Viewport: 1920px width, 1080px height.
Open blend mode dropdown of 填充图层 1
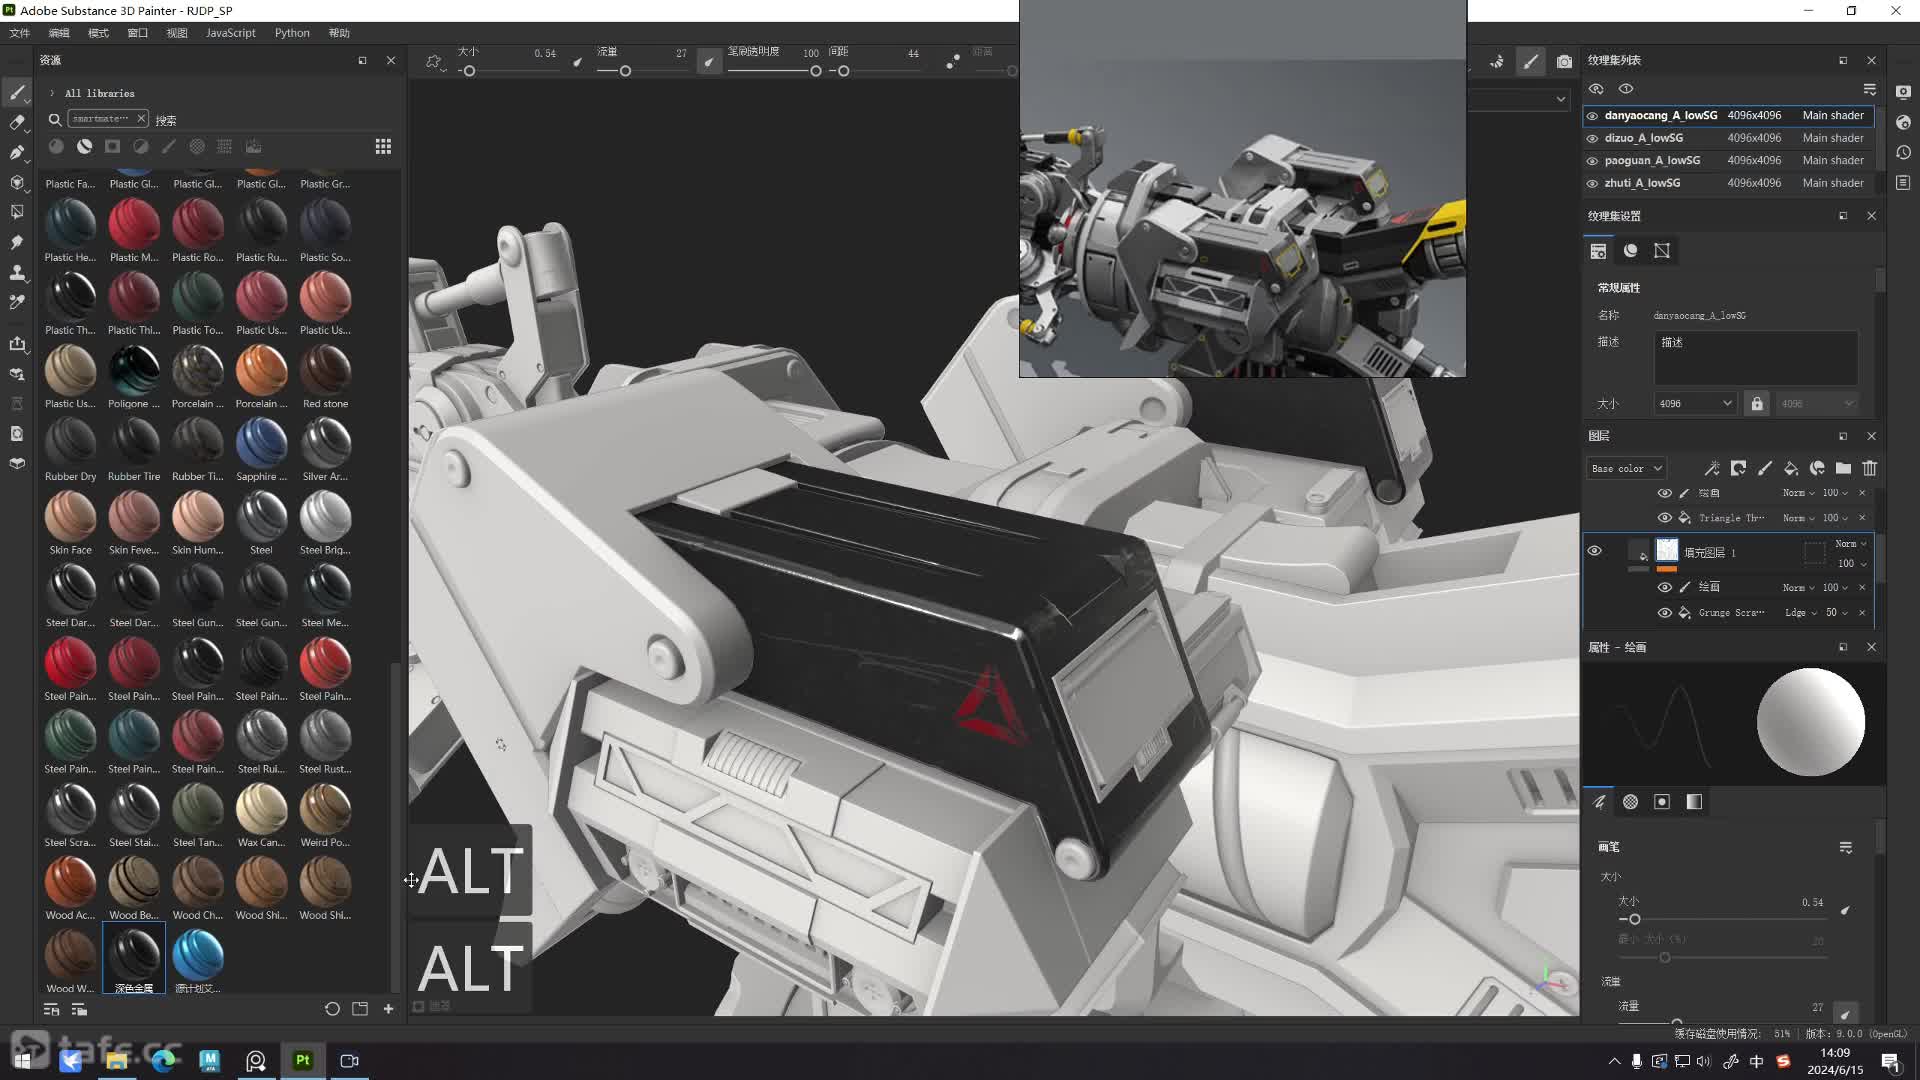pyautogui.click(x=1851, y=544)
